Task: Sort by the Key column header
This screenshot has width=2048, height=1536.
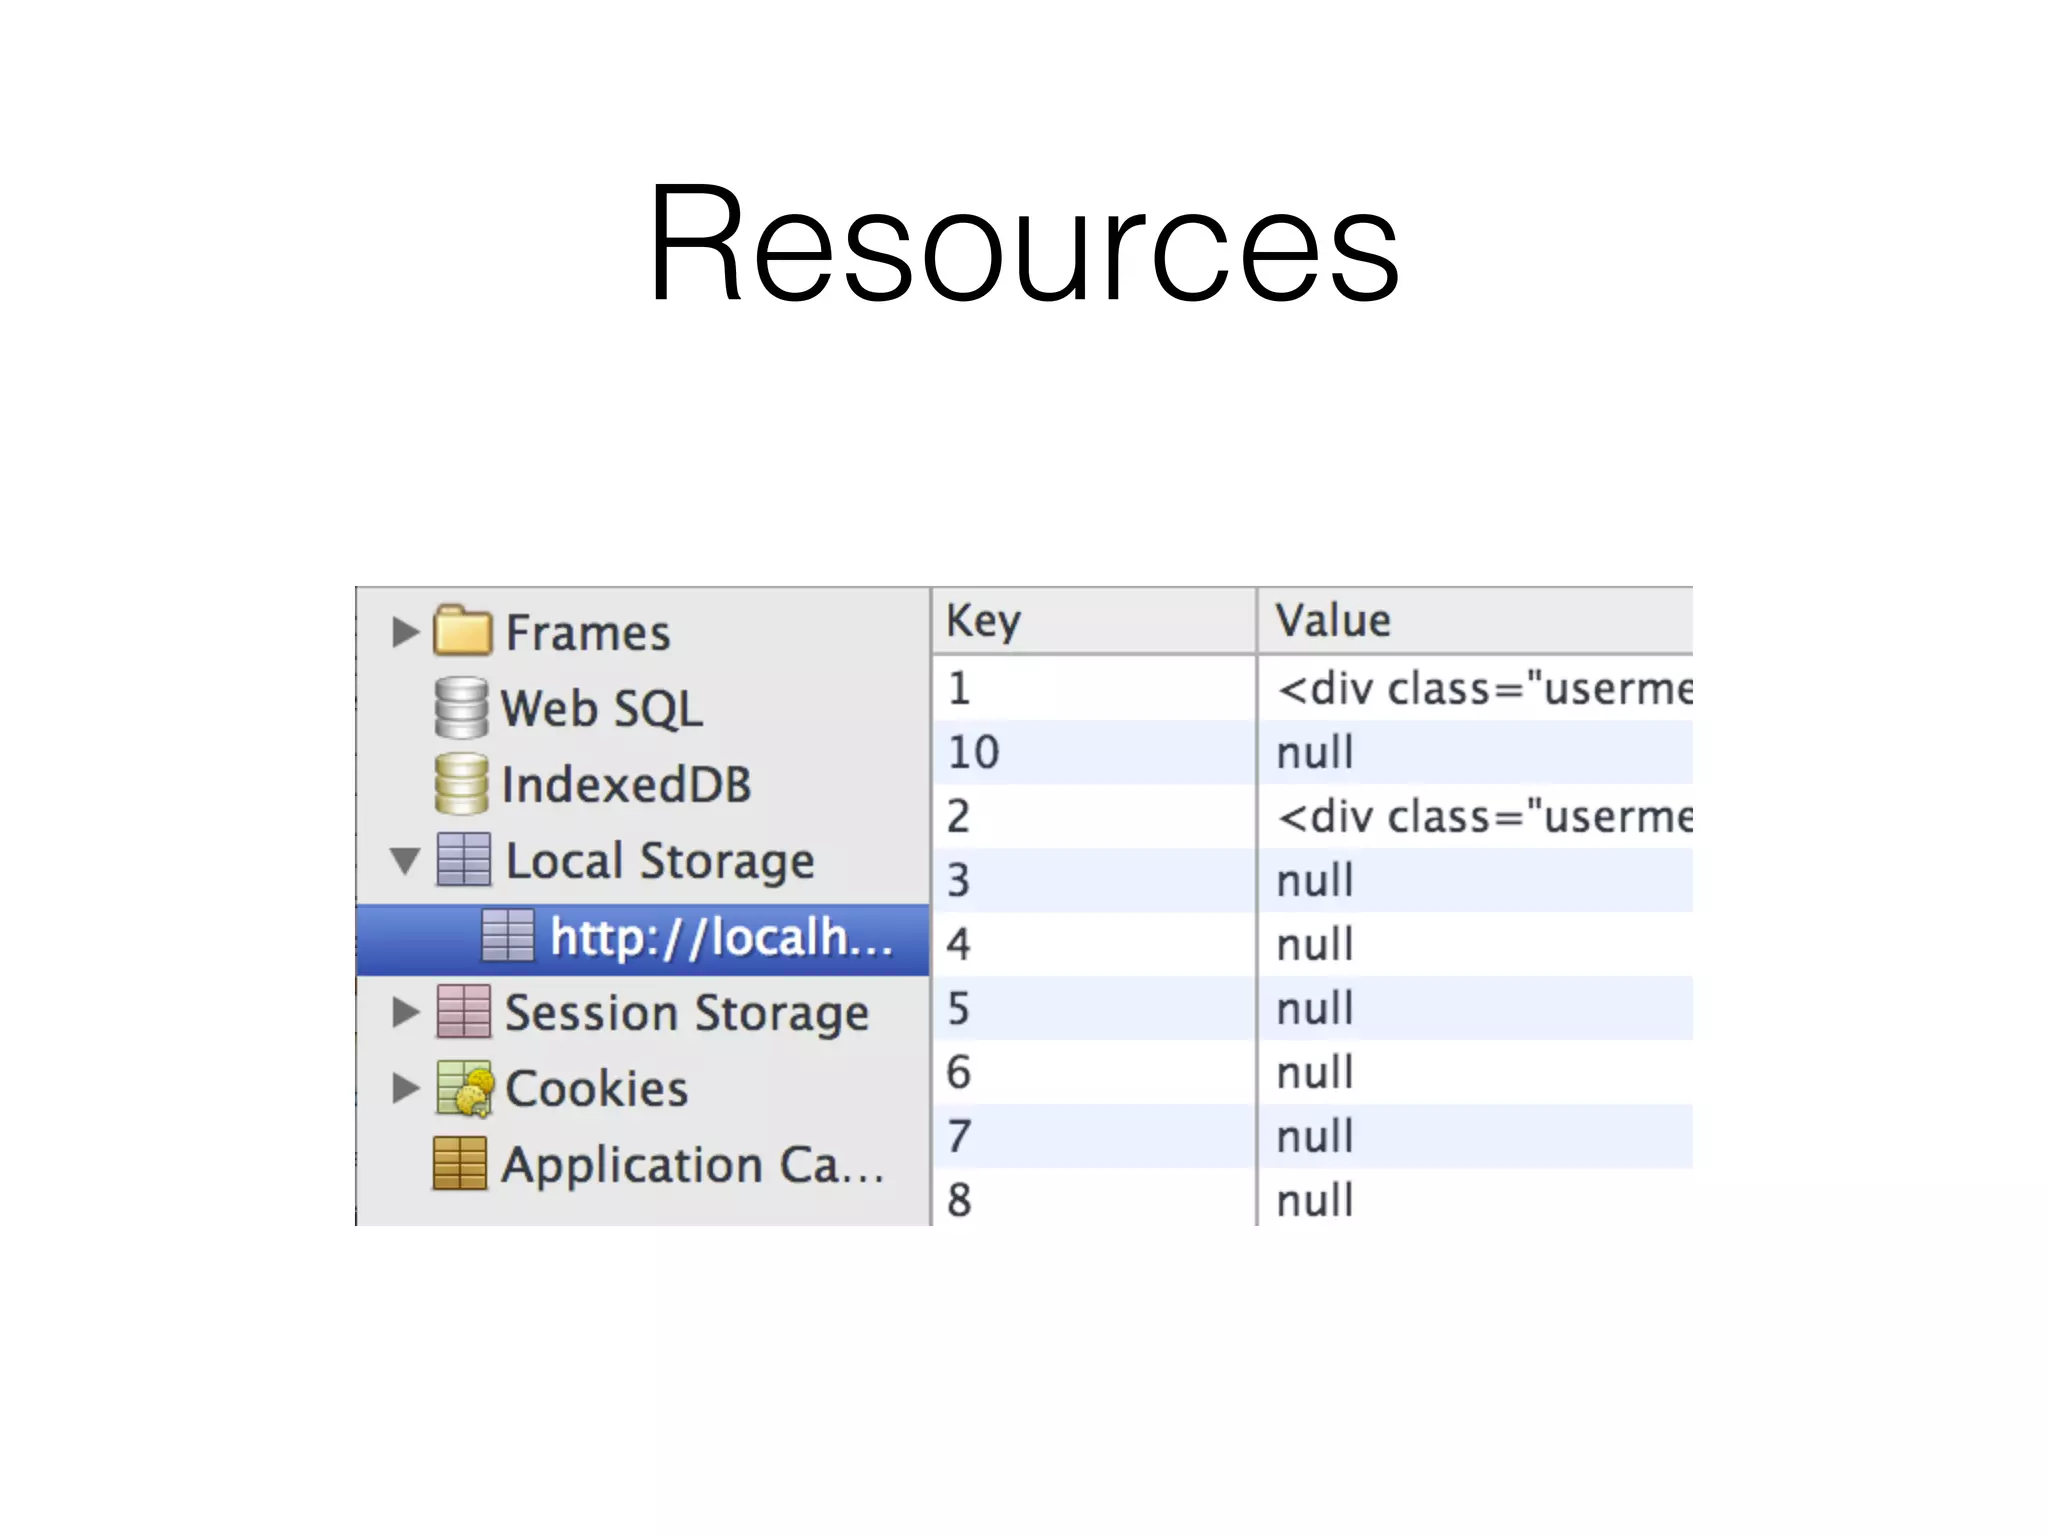Action: pos(1094,621)
